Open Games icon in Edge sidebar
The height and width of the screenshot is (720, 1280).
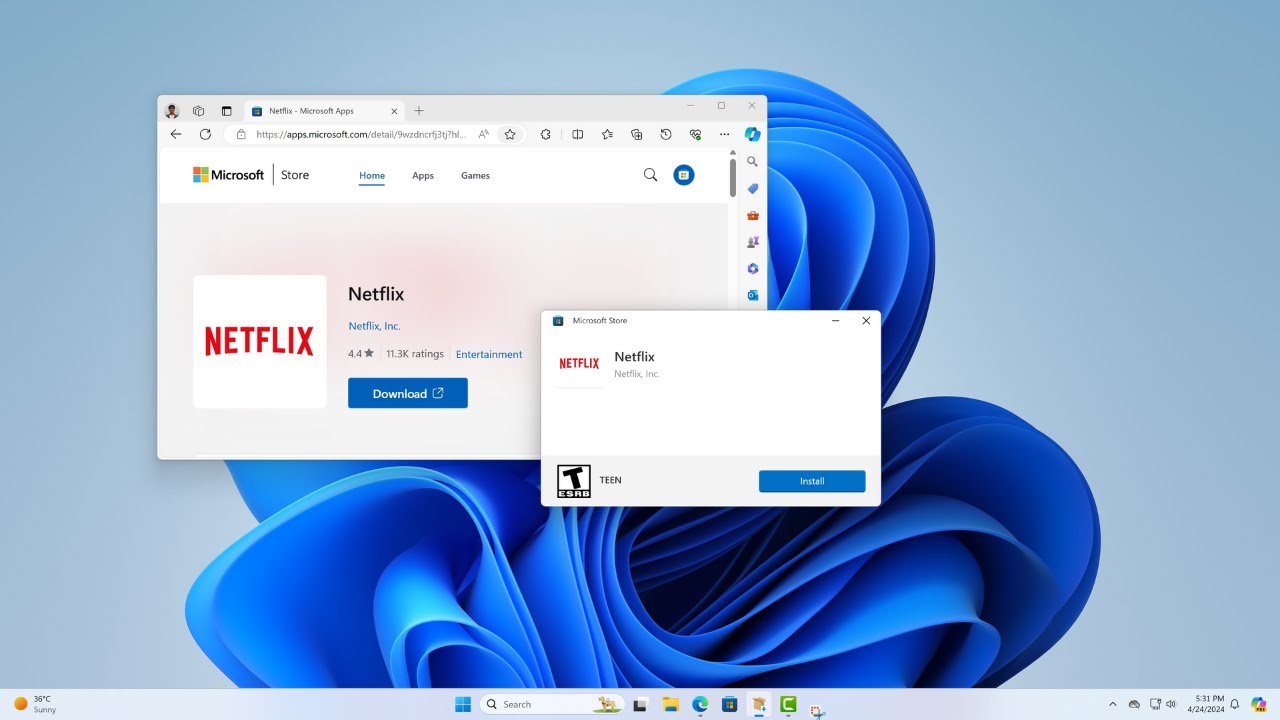click(x=753, y=242)
